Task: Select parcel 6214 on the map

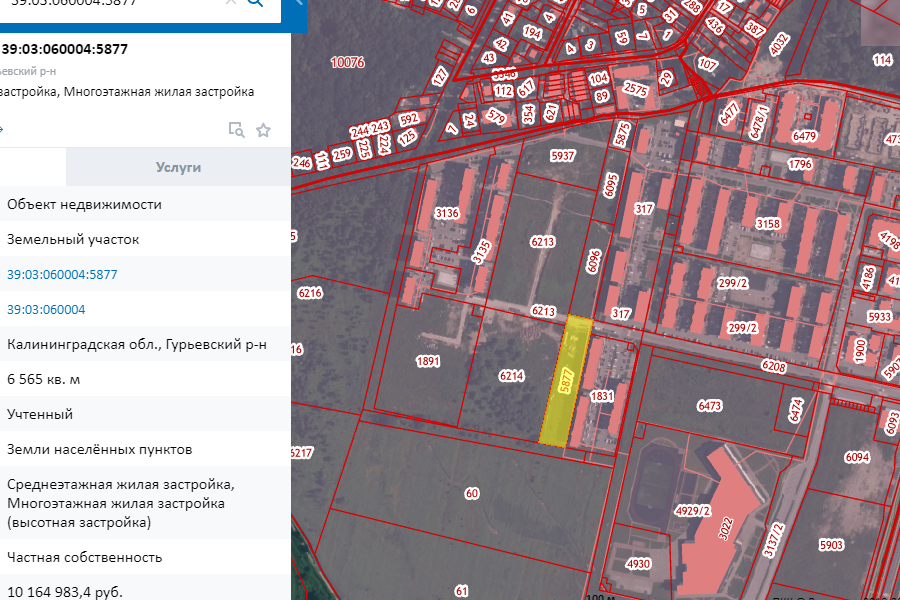Action: tap(510, 377)
